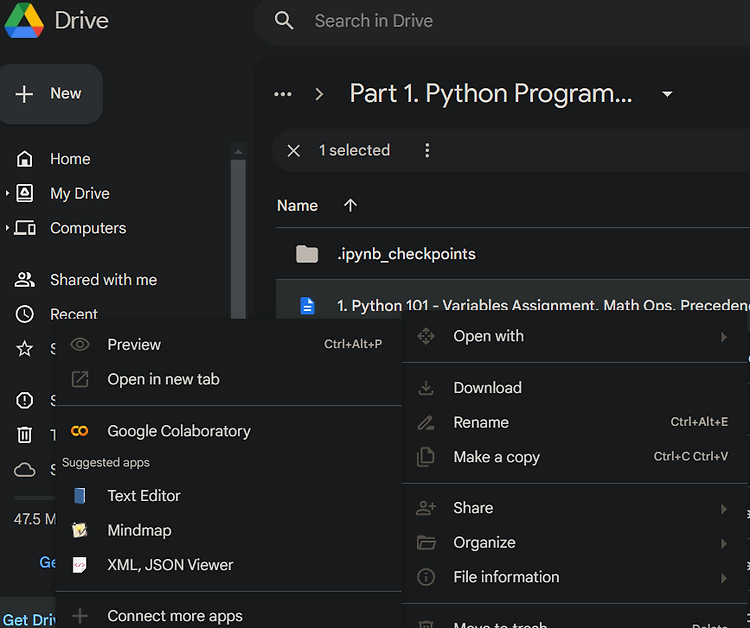Screen dimensions: 750x628
Task: Open Home in the sidebar
Action: pos(70,159)
